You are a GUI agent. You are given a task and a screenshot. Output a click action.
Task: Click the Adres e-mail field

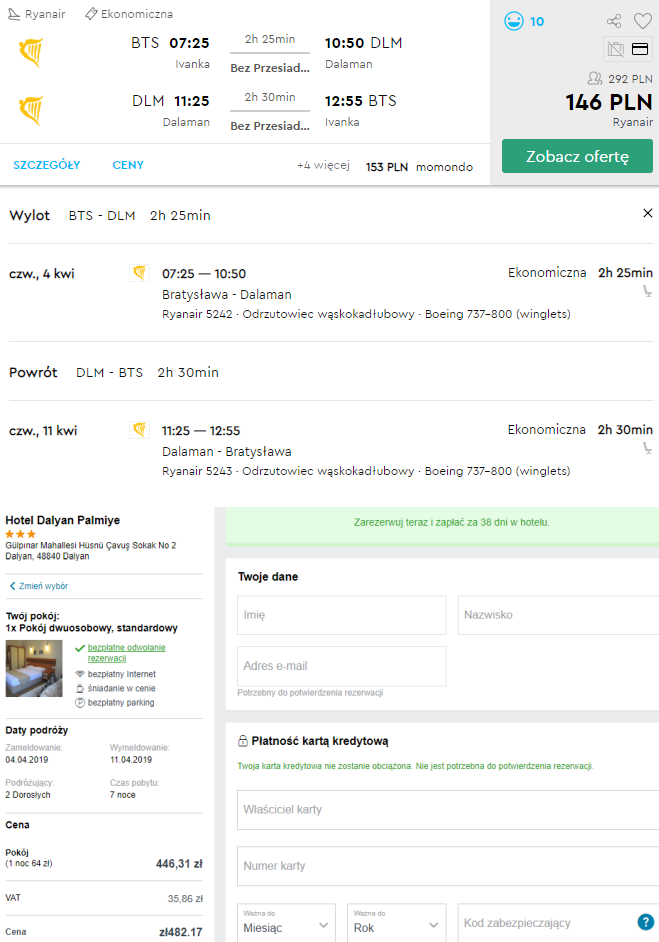342,666
